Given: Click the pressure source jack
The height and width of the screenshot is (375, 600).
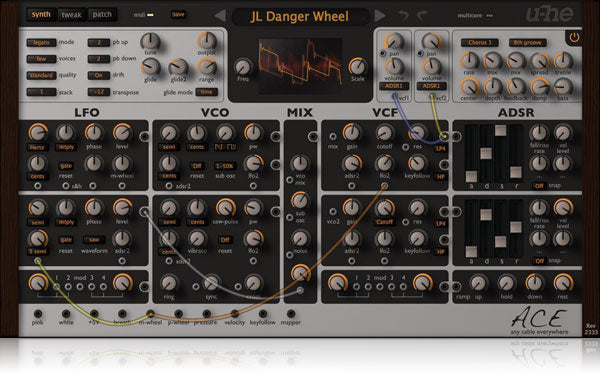Looking at the screenshot, I should click(x=206, y=314).
